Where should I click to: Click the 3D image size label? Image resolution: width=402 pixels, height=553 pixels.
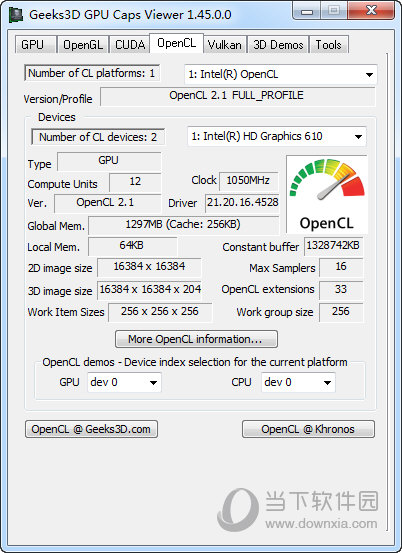60,292
